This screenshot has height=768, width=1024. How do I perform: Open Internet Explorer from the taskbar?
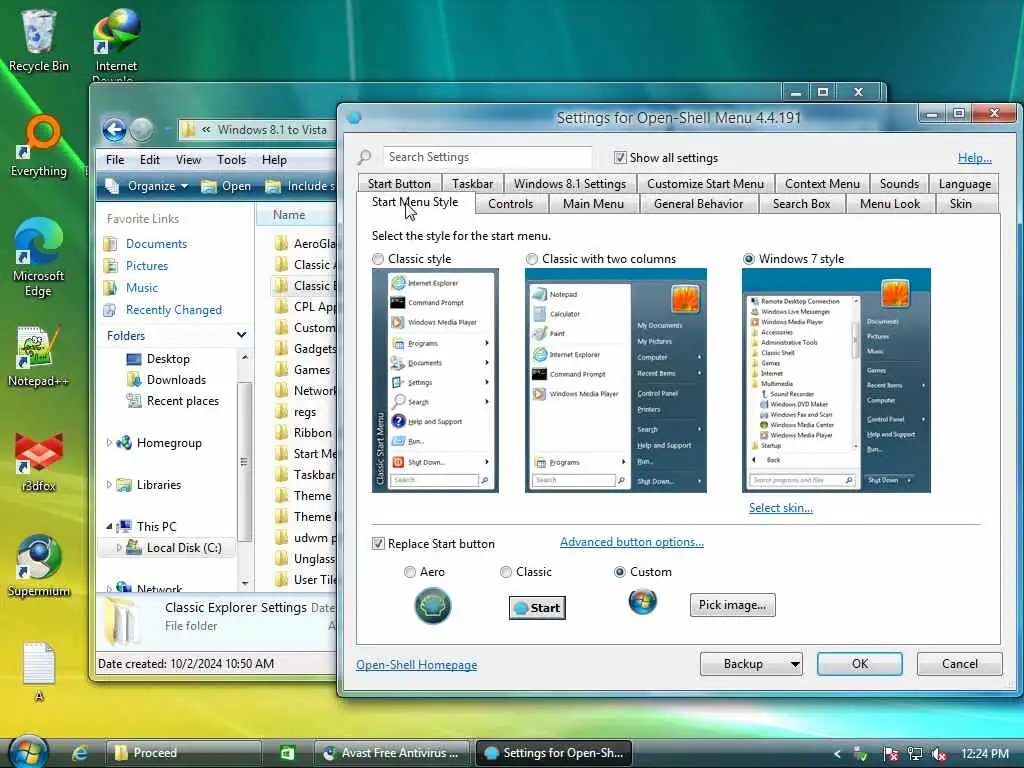80,753
